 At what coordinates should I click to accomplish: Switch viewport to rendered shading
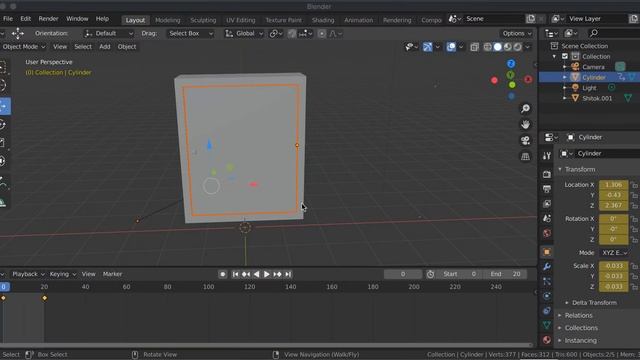click(518, 47)
